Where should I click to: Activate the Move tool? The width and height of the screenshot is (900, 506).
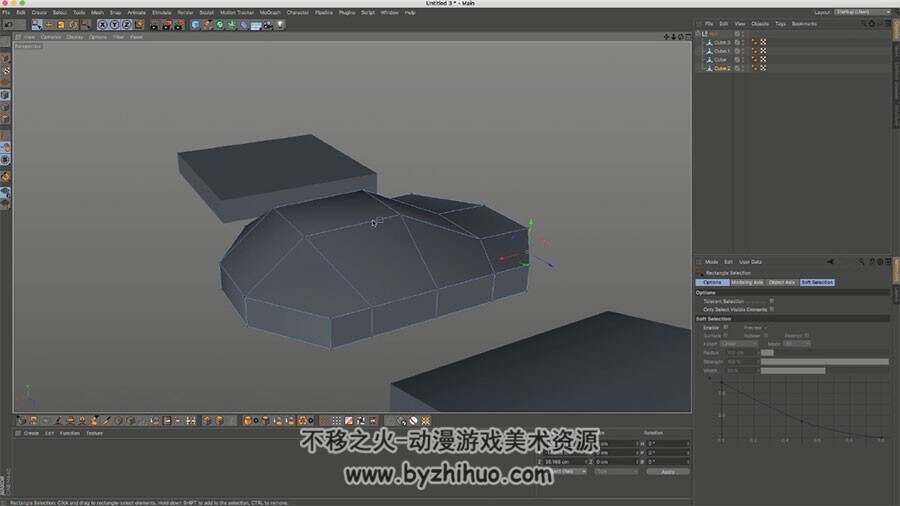click(x=49, y=25)
